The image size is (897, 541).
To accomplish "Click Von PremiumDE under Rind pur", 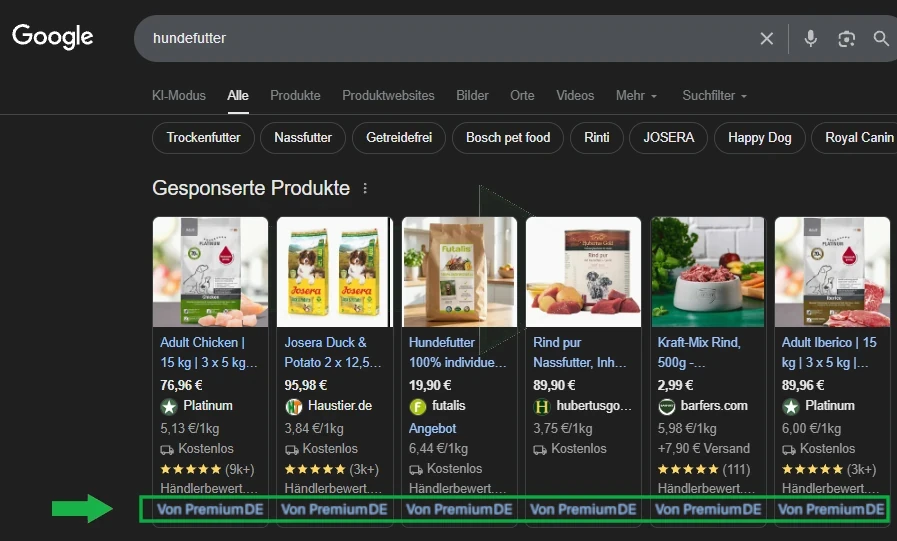I will pyautogui.click(x=583, y=510).
